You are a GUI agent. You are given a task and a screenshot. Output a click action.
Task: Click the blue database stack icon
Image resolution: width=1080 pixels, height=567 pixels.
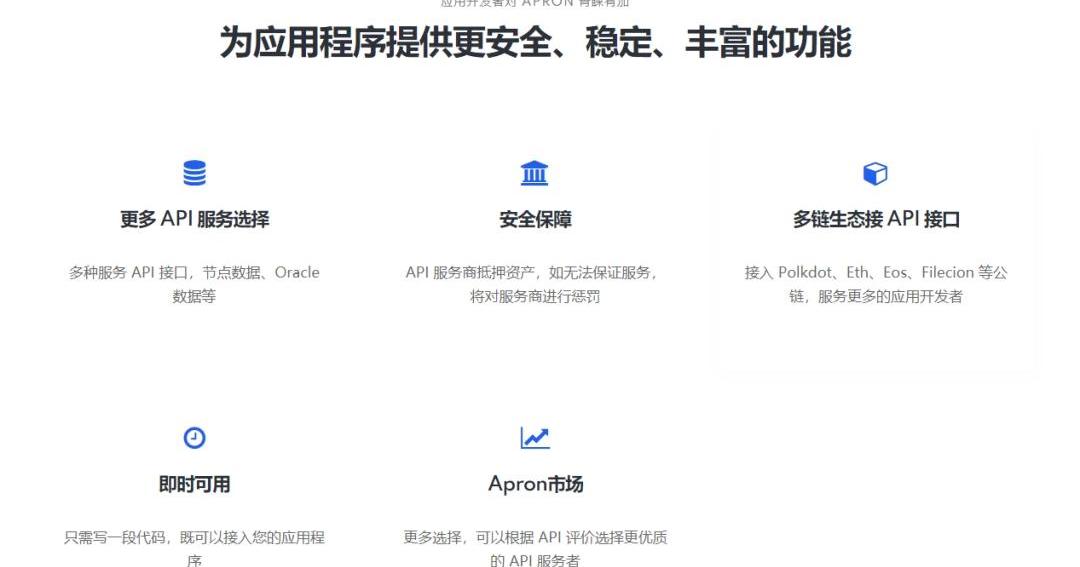(x=194, y=173)
